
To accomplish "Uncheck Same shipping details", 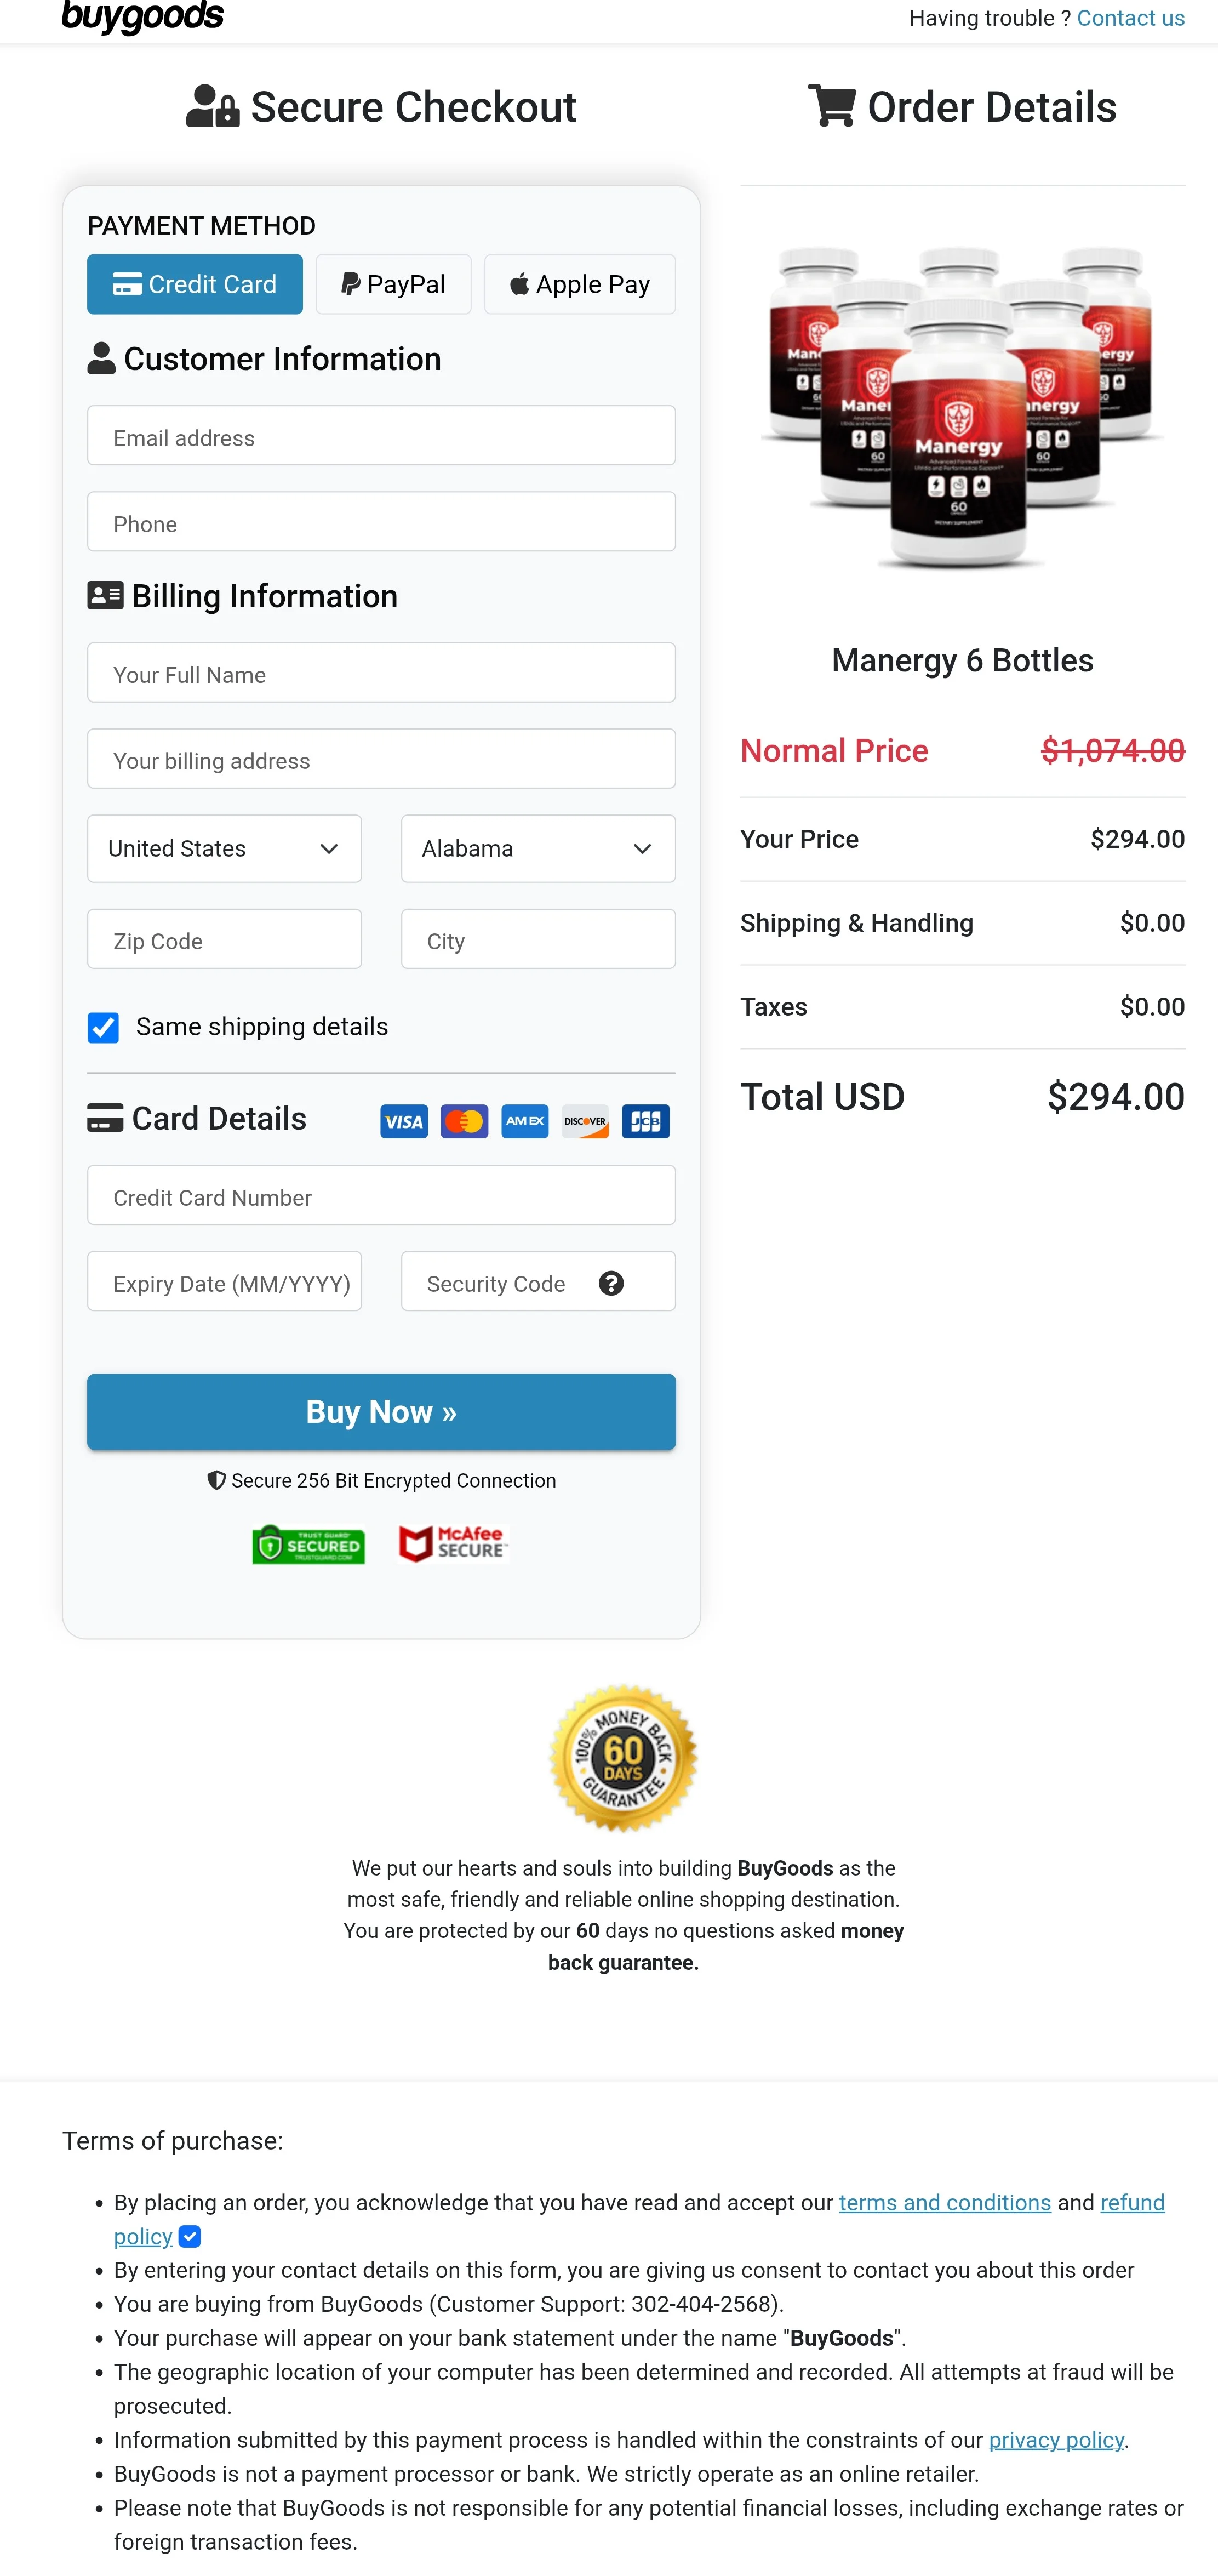I will 103,1026.
